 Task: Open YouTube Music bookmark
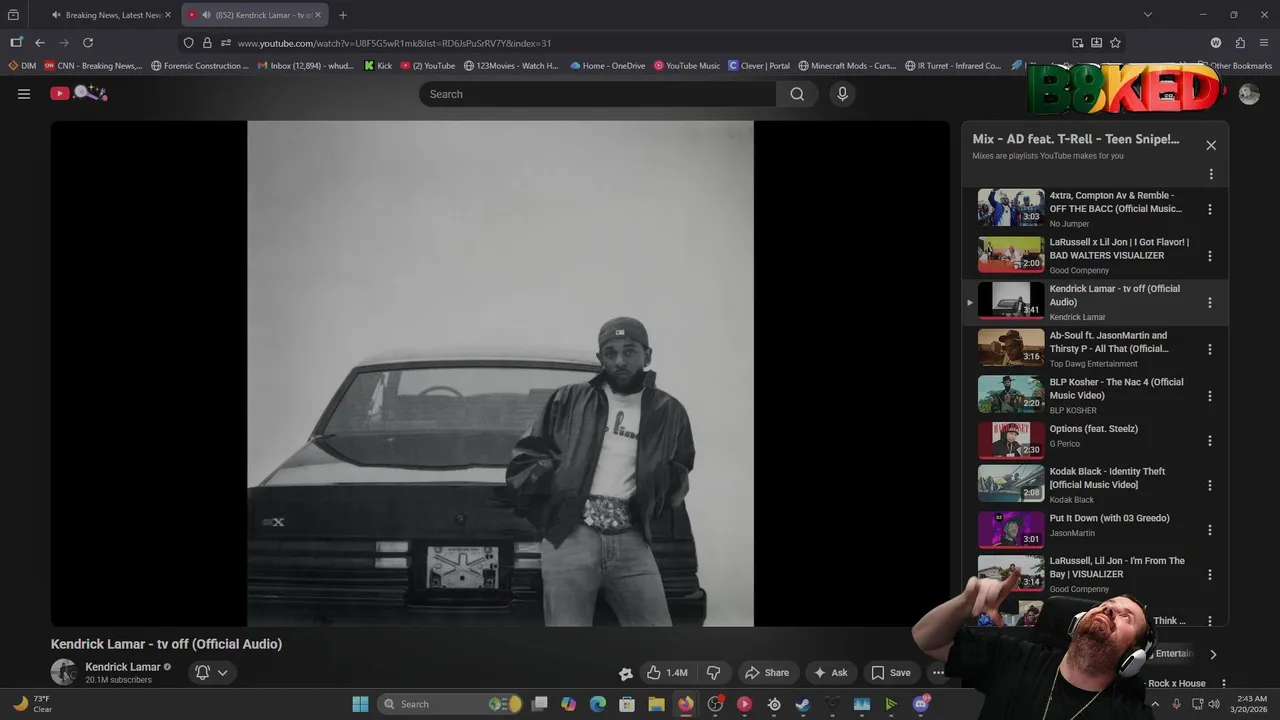coord(687,66)
